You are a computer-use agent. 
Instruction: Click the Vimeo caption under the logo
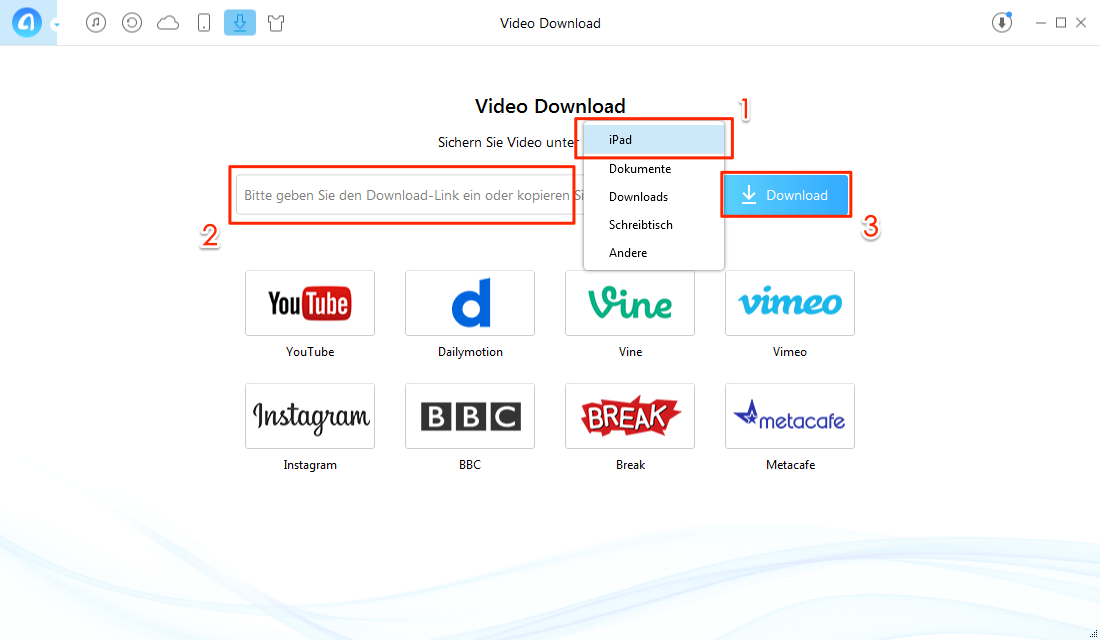(790, 352)
